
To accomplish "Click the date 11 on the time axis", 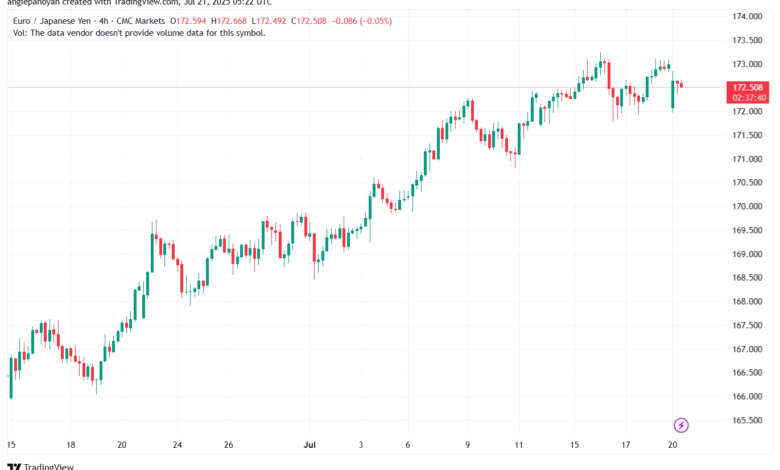I will [x=518, y=445].
